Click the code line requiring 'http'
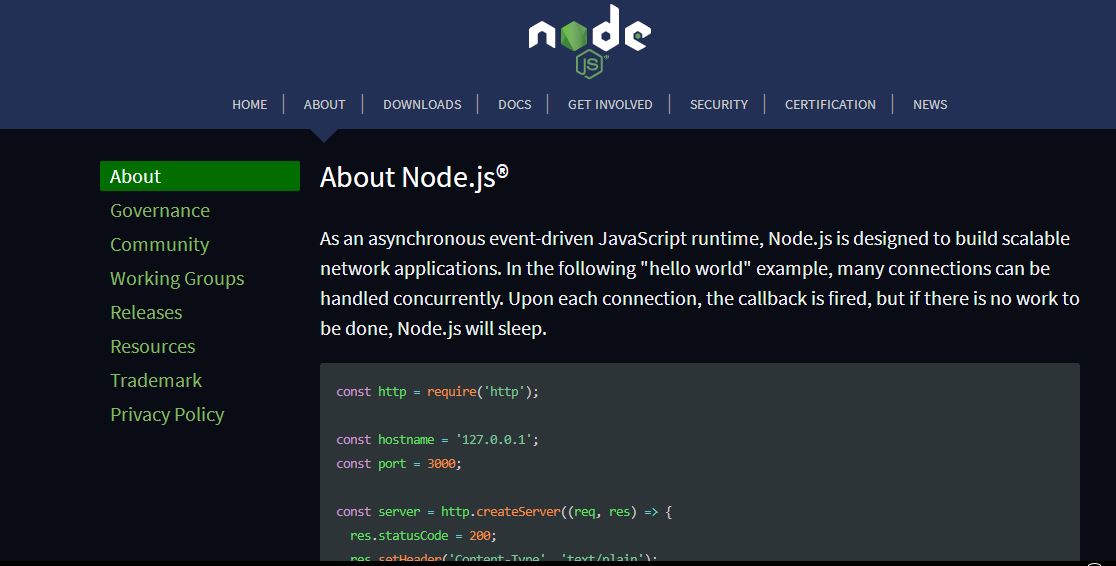 437,392
